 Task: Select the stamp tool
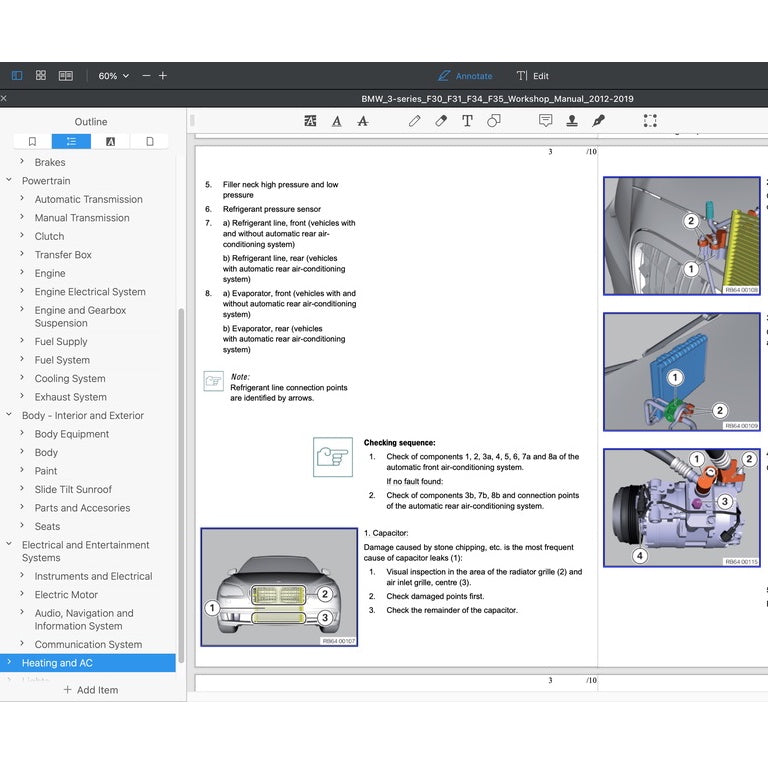click(572, 120)
